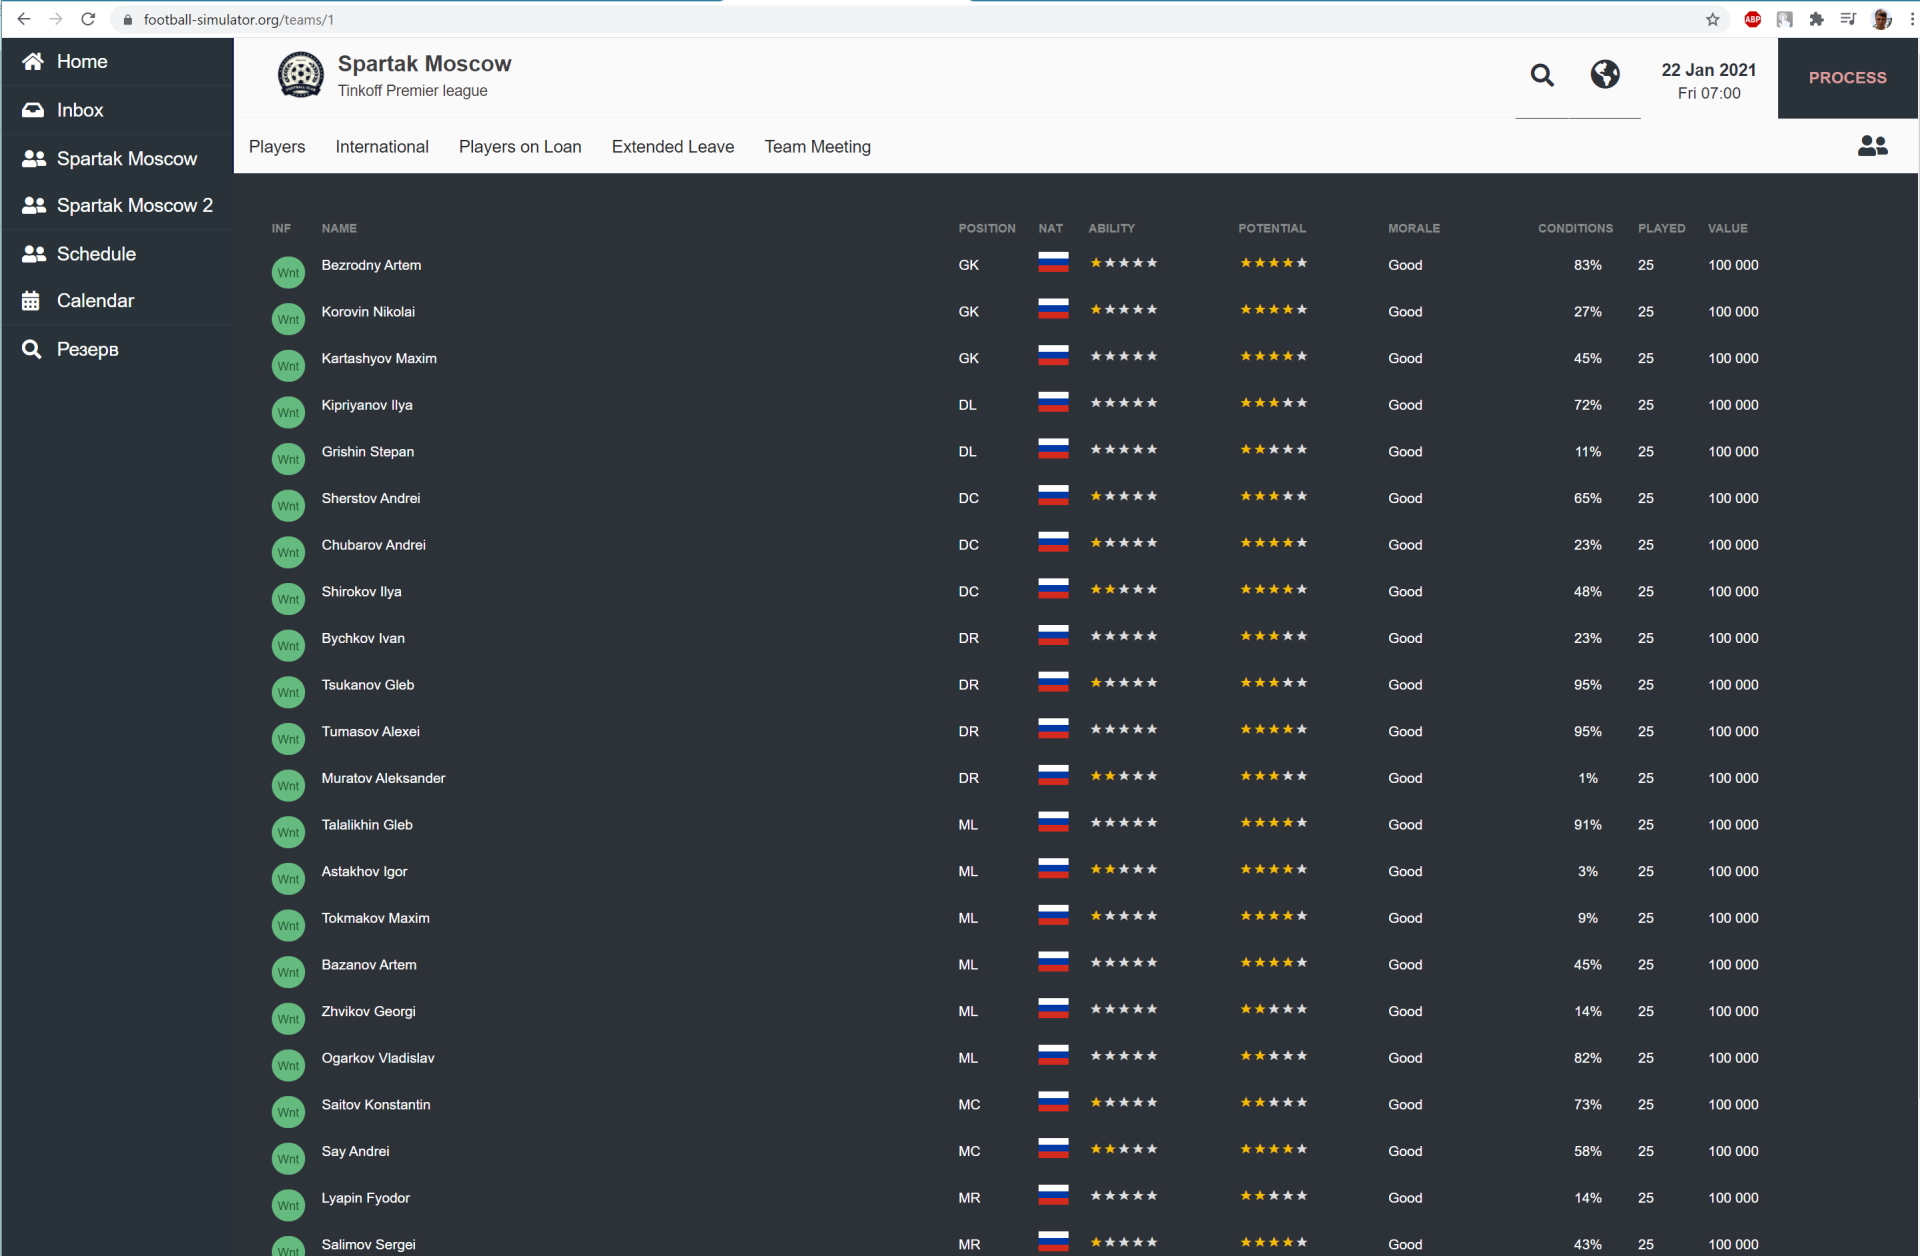The height and width of the screenshot is (1256, 1920).
Task: Open the Team Meeting tab
Action: coord(817,147)
